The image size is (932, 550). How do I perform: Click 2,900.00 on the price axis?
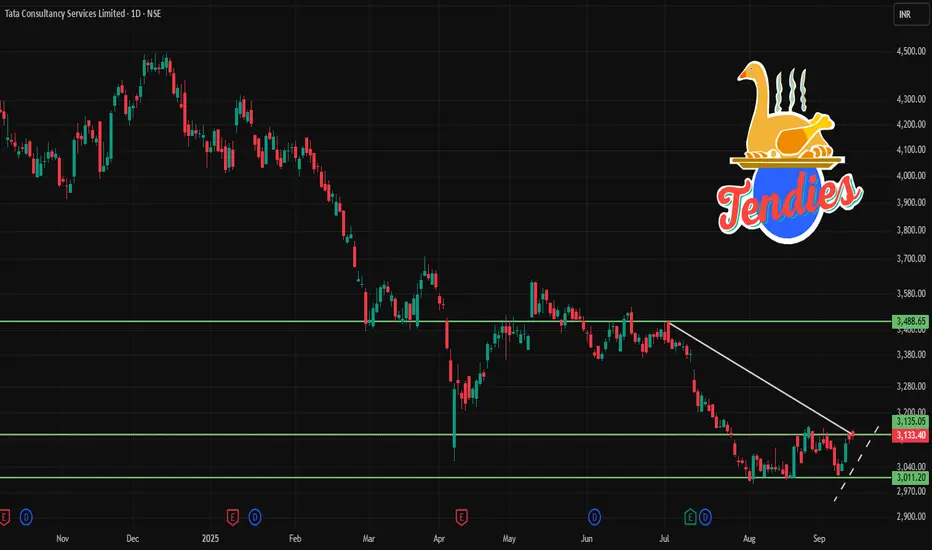tap(911, 517)
